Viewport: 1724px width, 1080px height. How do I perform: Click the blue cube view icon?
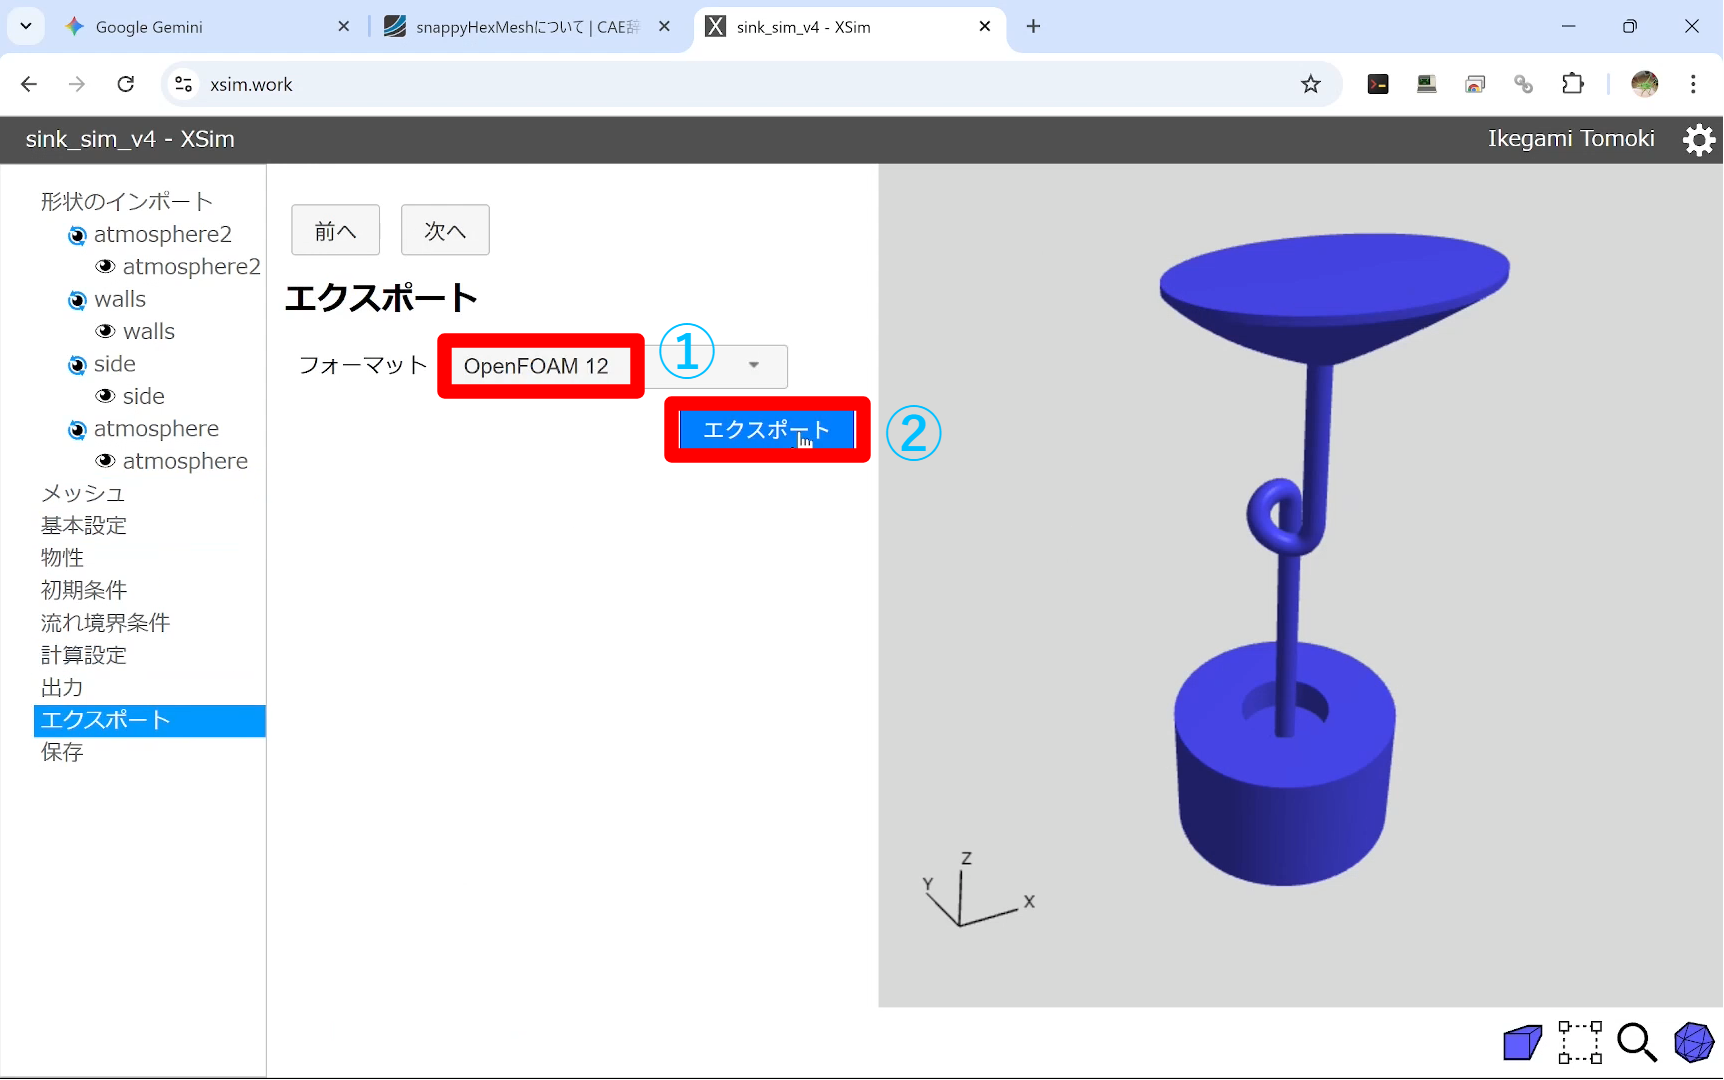[x=1522, y=1043]
